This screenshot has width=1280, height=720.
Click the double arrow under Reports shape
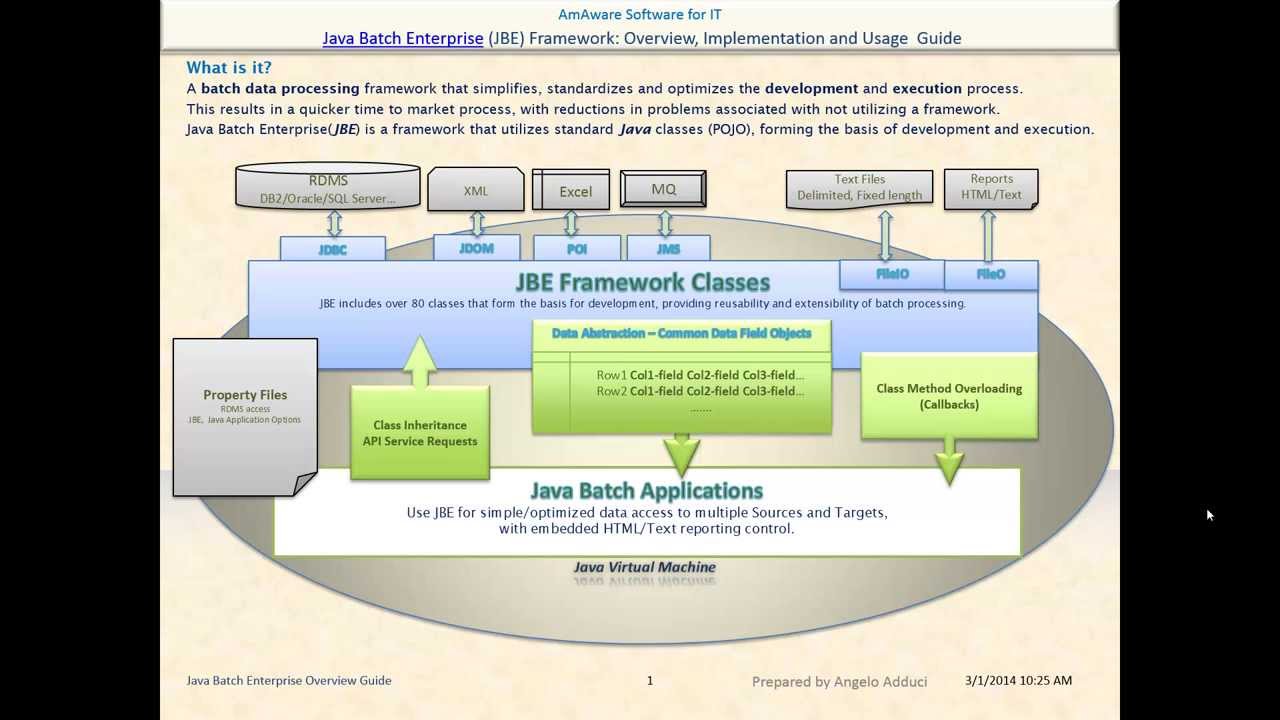[988, 235]
